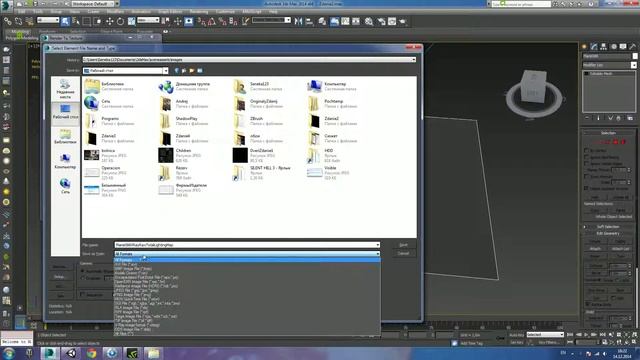Click the object color swatch in Modify panel

[x=635, y=56]
